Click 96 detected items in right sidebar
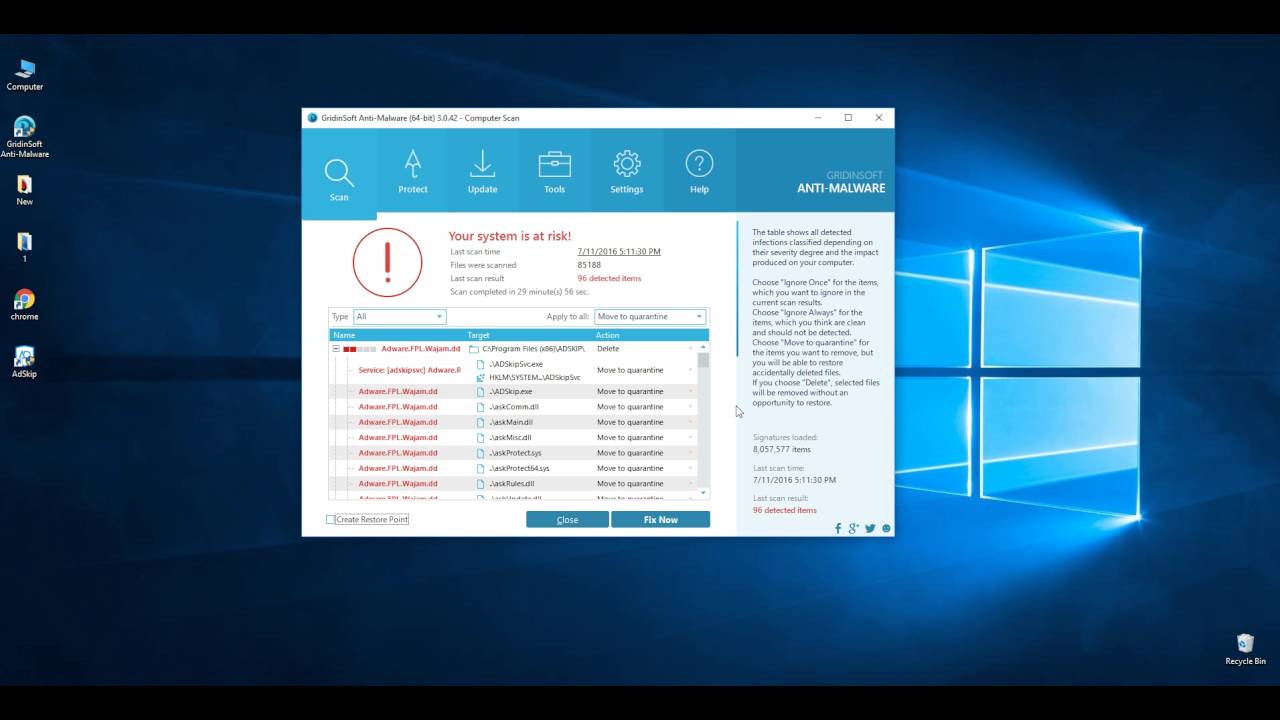 click(x=785, y=510)
